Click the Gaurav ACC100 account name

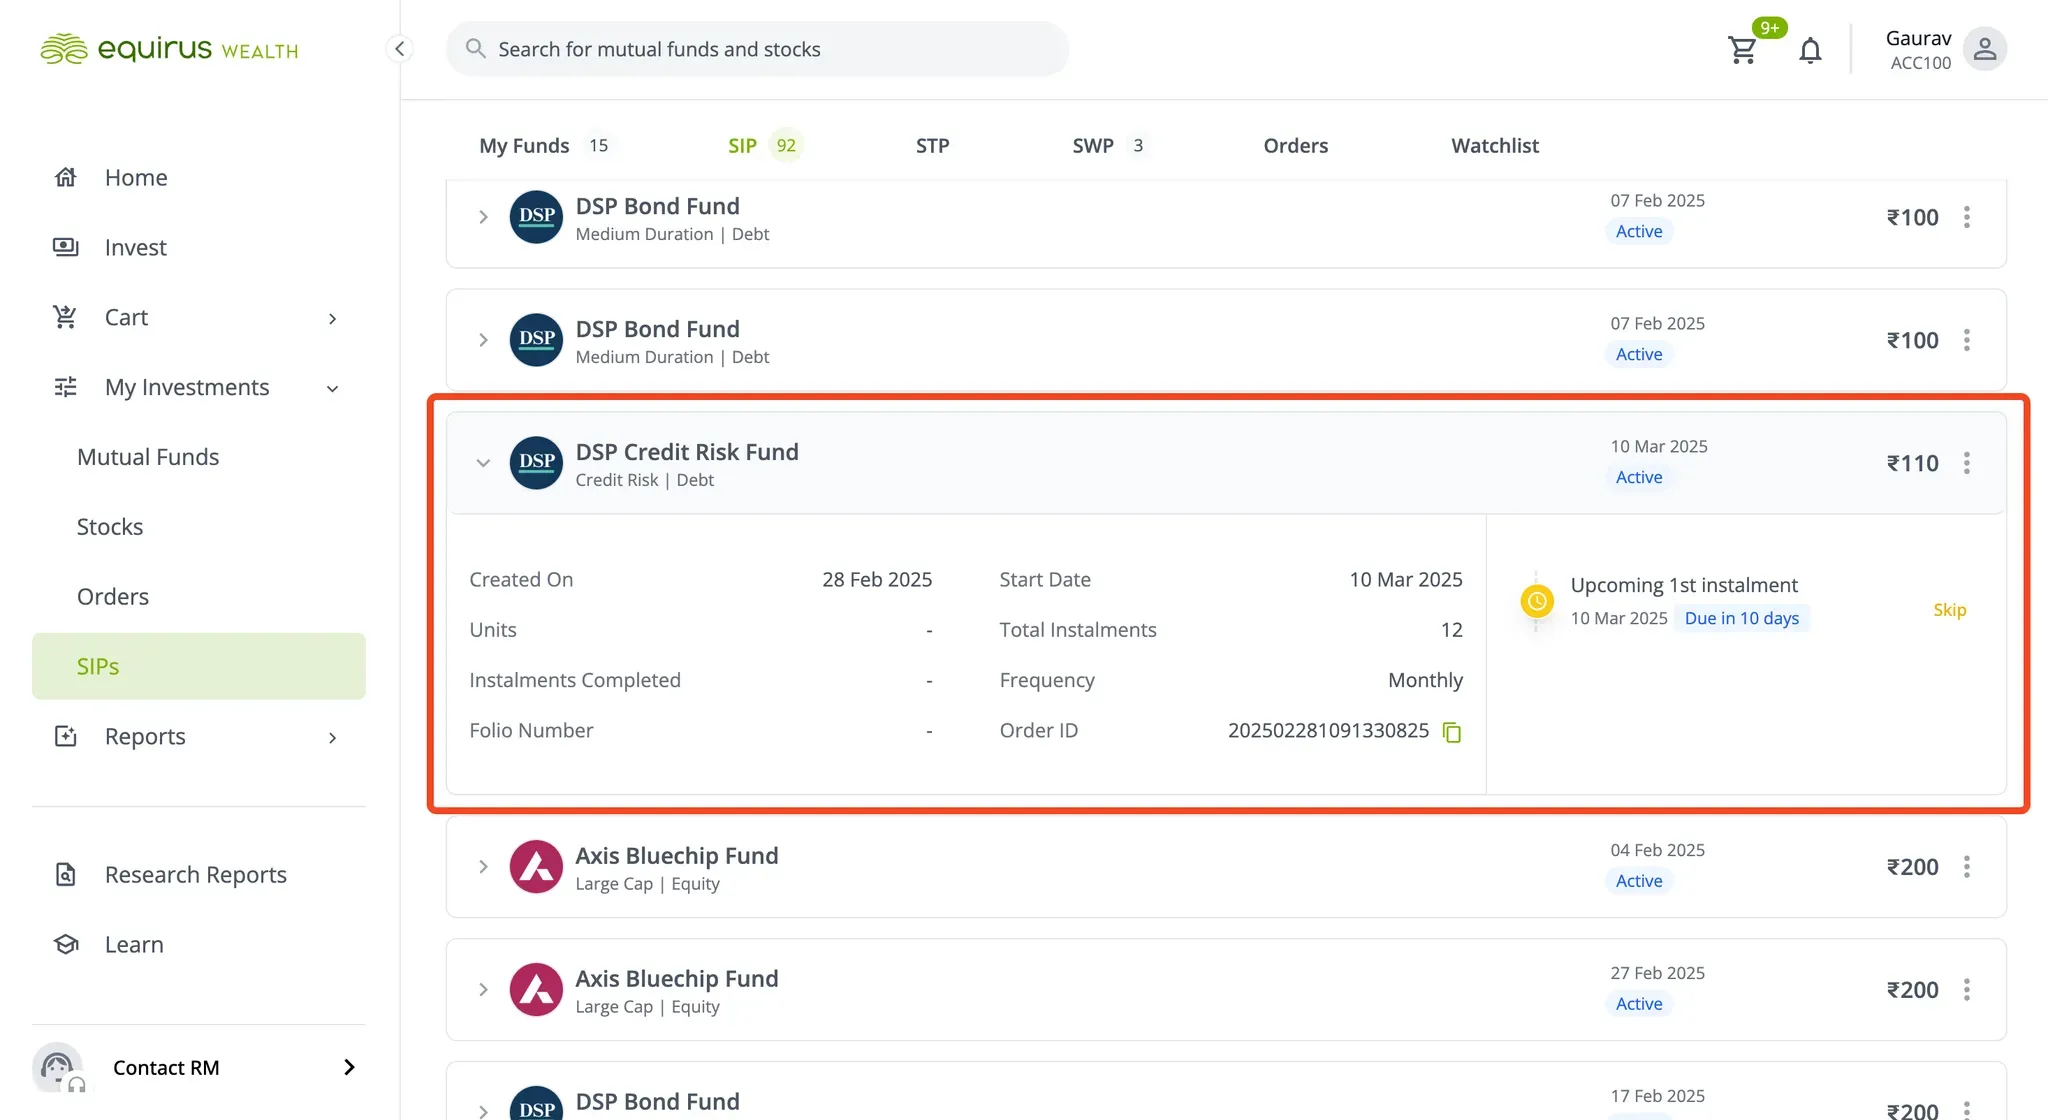(x=1918, y=49)
